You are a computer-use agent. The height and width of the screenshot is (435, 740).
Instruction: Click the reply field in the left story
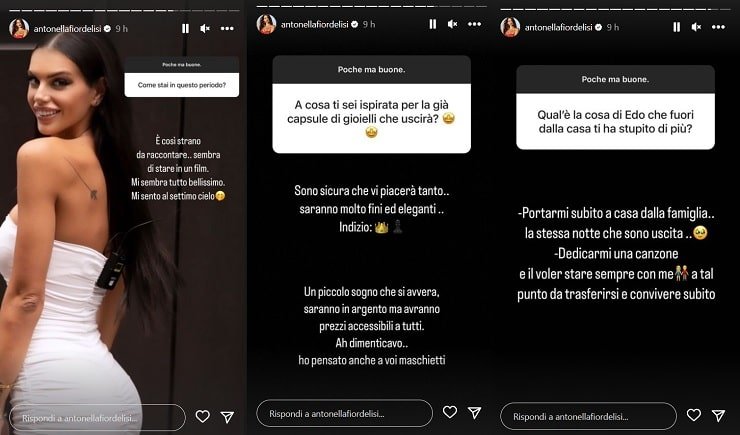[x=97, y=418]
